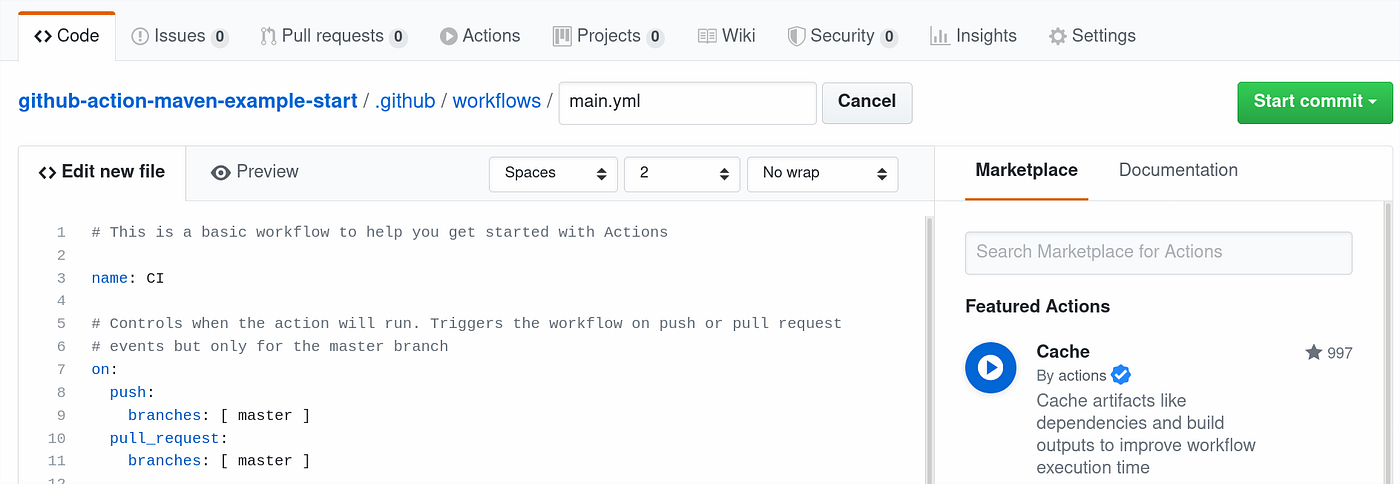Click the verified badge beside actions

(x=1121, y=375)
